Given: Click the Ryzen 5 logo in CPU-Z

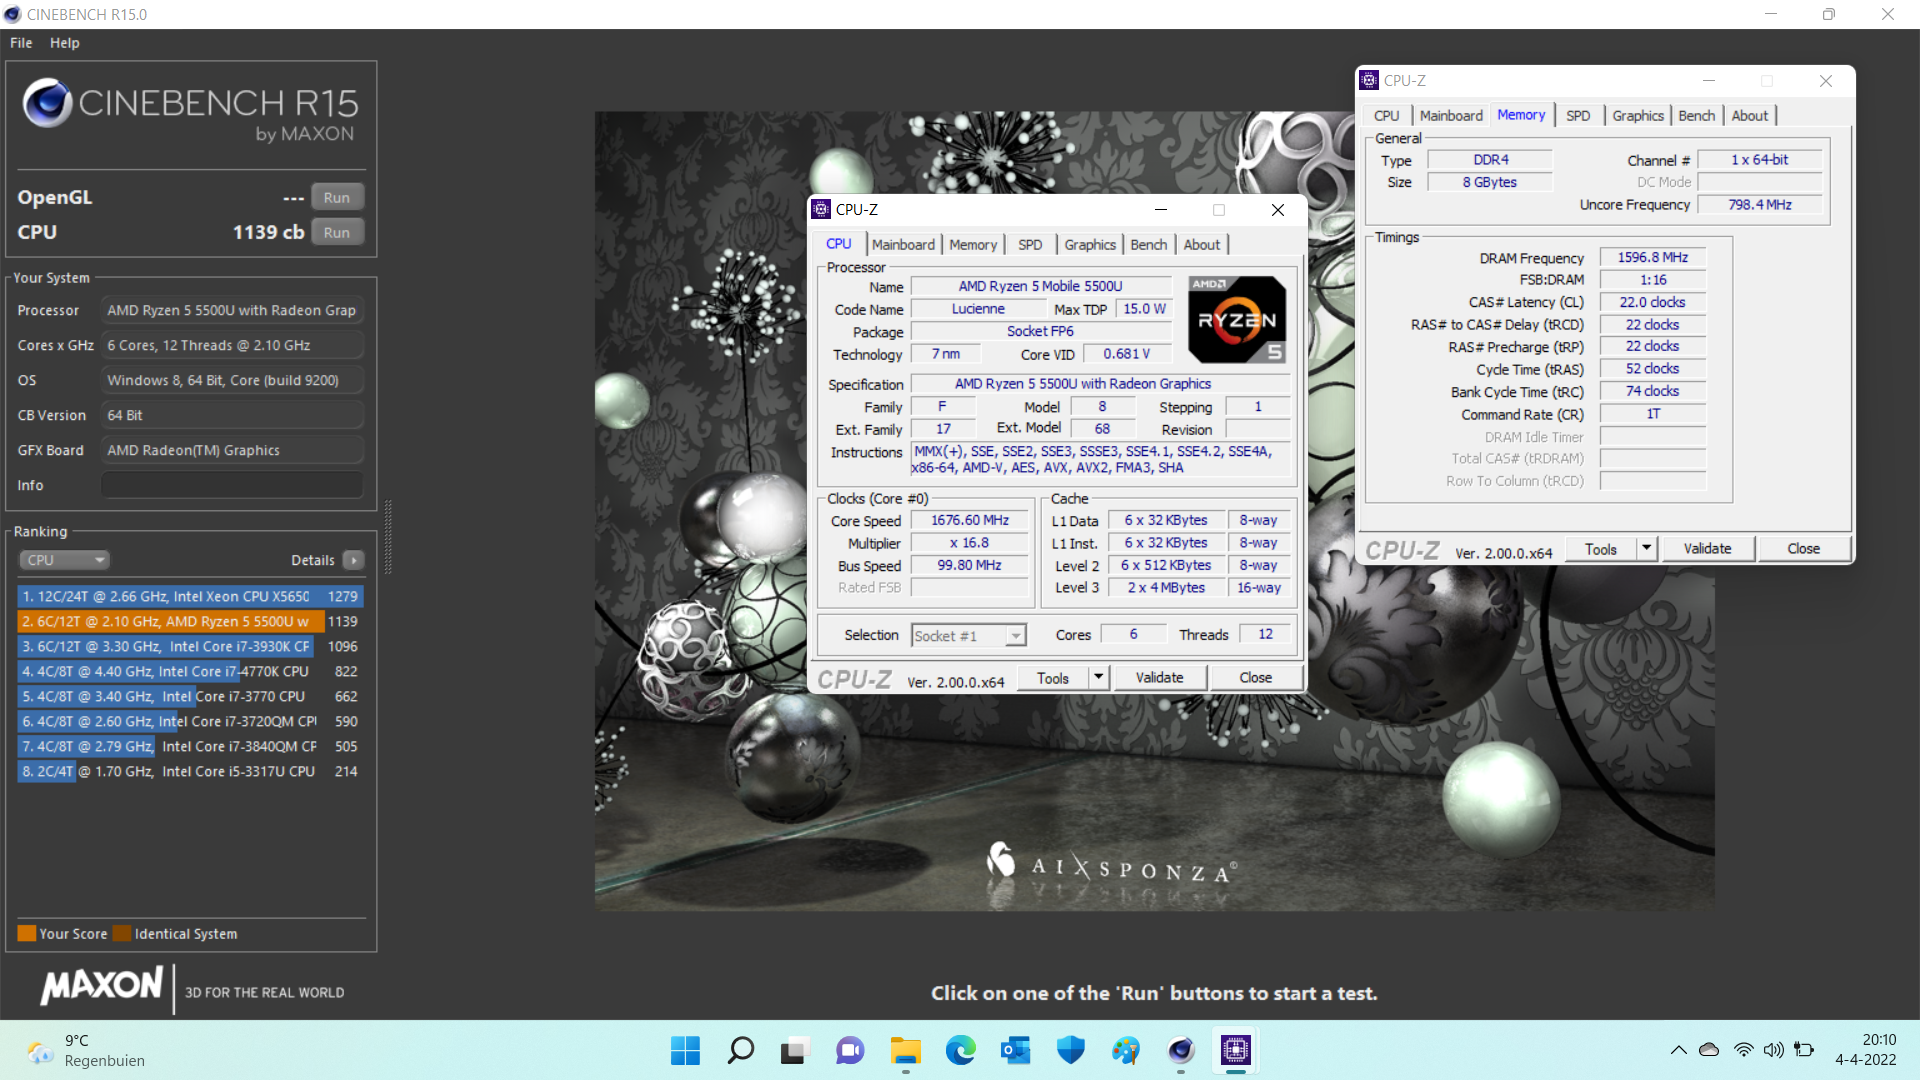Looking at the screenshot, I should click(x=1237, y=319).
